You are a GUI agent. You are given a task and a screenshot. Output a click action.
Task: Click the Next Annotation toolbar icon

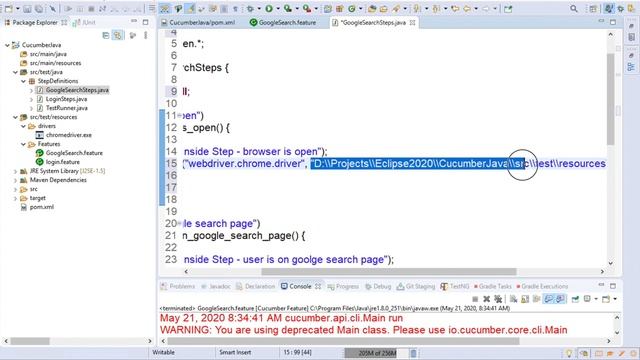click(x=417, y=9)
